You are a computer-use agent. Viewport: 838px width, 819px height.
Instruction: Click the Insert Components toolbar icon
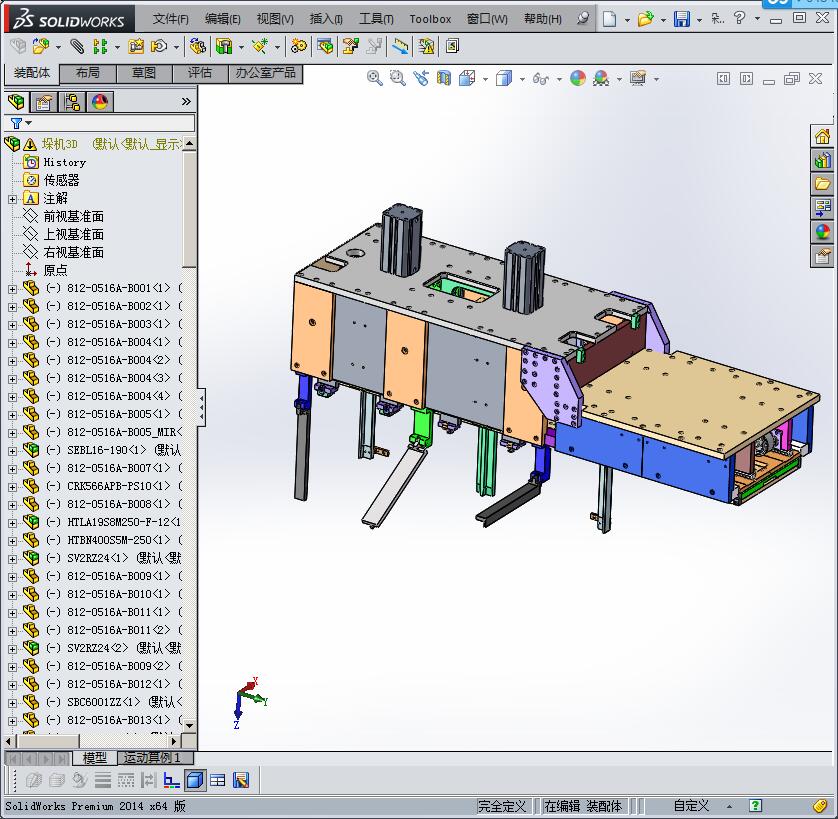[41, 47]
